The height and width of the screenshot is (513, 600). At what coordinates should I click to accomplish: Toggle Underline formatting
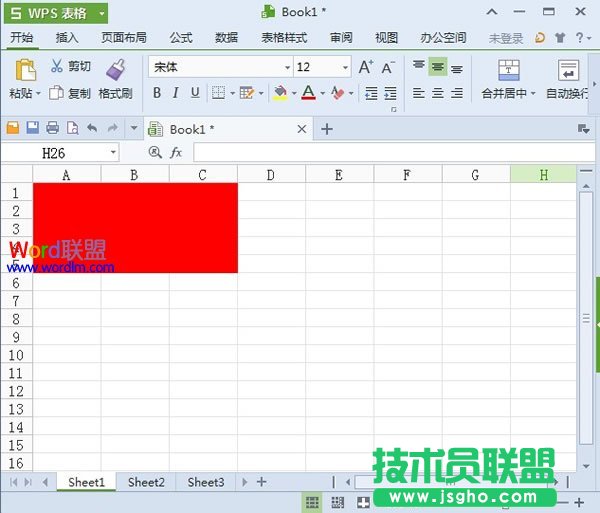[x=195, y=93]
